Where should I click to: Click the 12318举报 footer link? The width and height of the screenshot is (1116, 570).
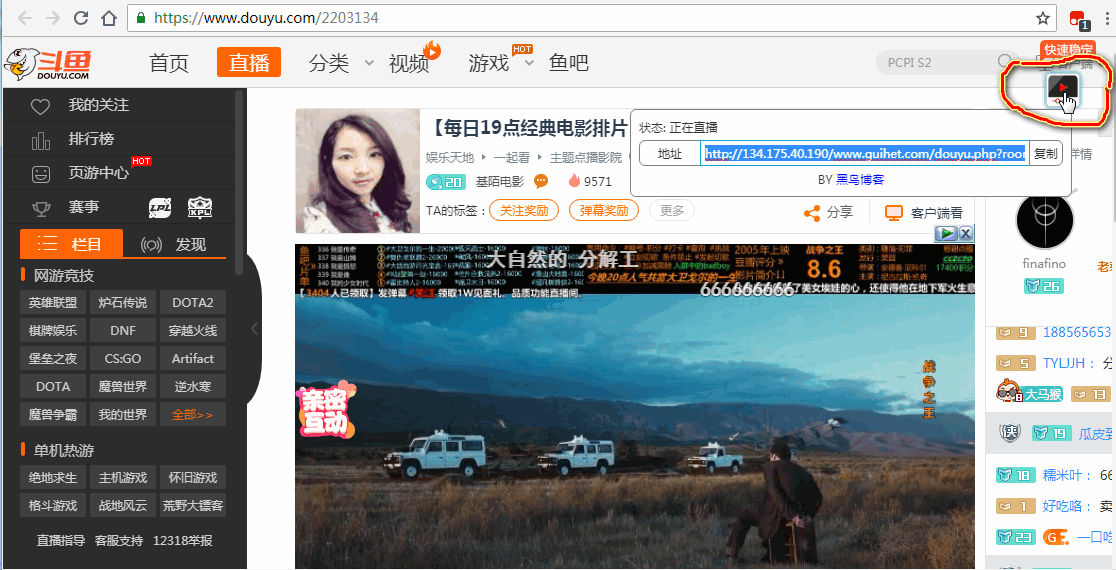pos(183,541)
